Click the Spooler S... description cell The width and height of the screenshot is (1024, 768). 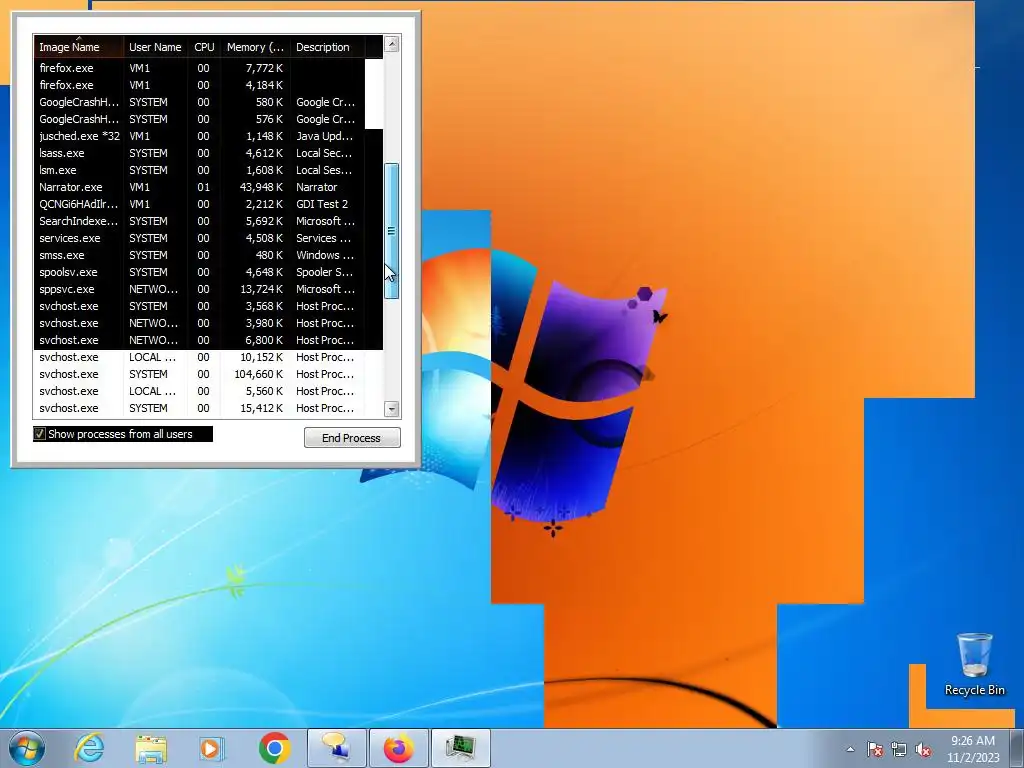pos(325,272)
